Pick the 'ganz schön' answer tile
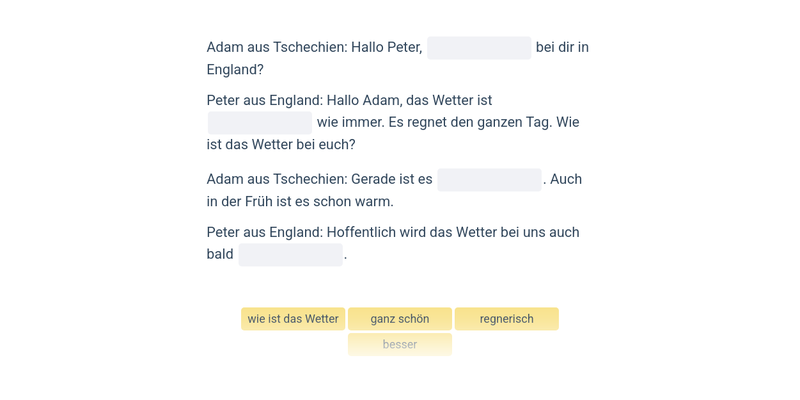800x400 pixels. click(399, 319)
